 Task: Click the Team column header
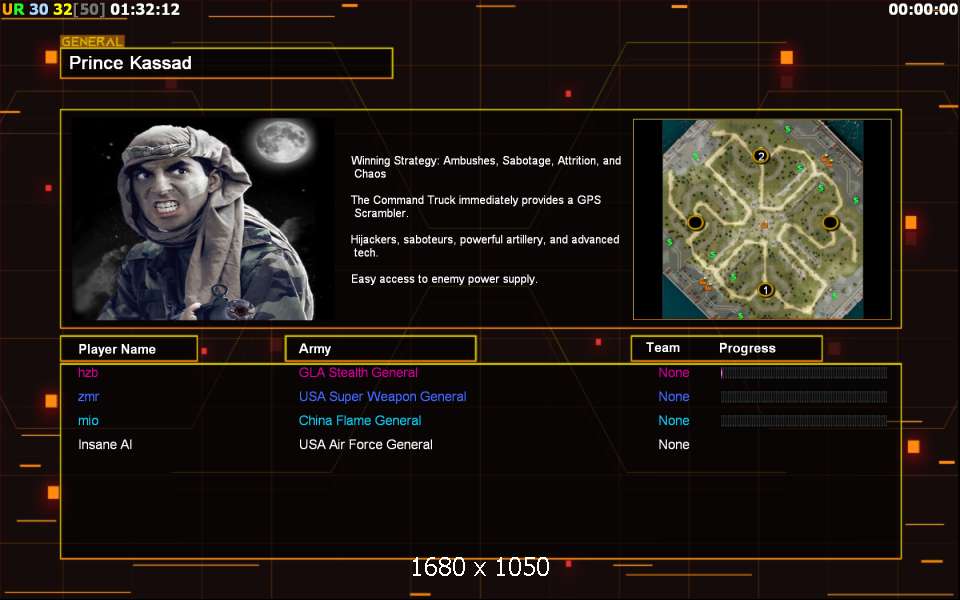tap(663, 348)
